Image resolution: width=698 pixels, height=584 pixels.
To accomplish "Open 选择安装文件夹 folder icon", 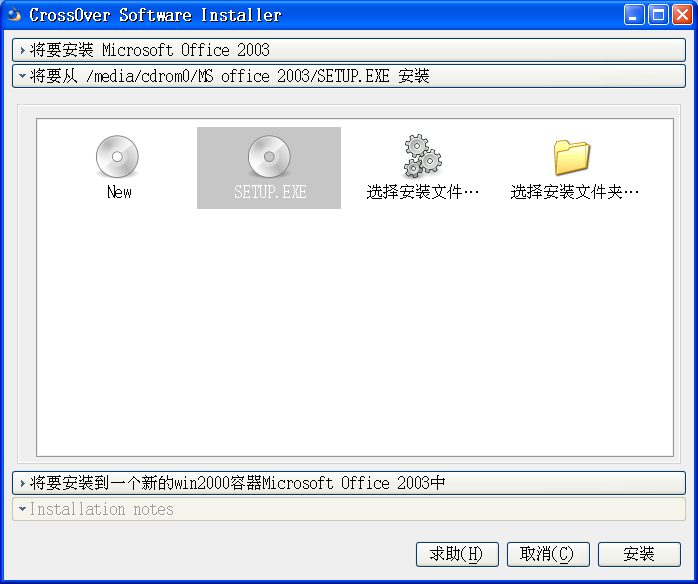I will coord(572,157).
